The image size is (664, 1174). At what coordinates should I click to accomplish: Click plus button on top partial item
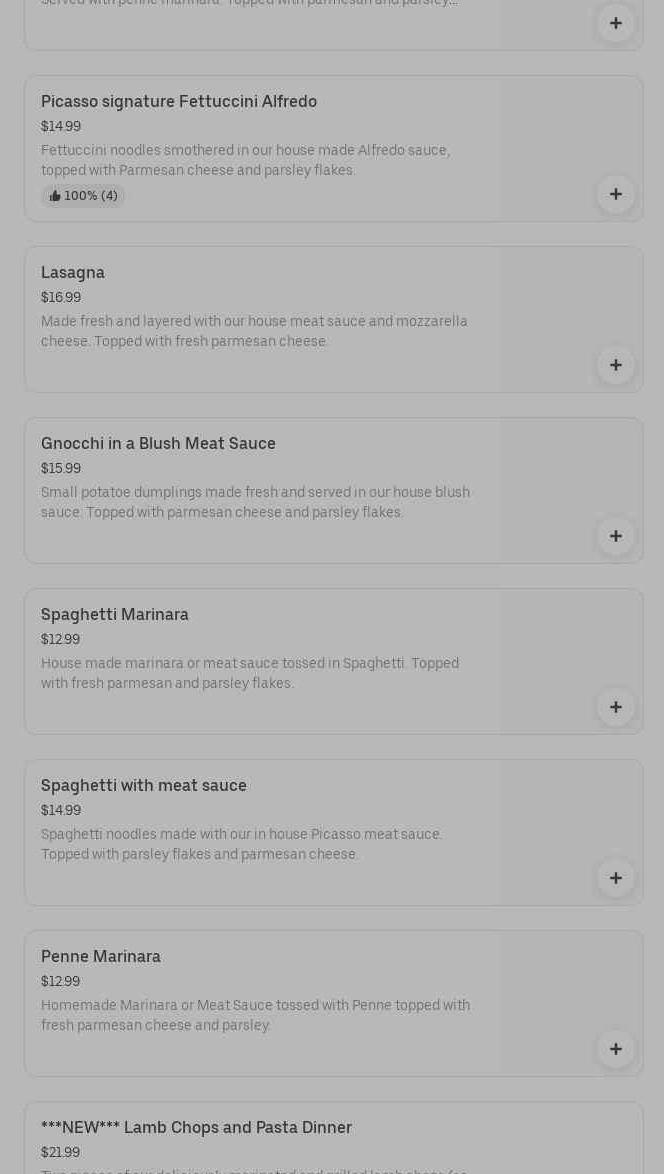pos(615,23)
